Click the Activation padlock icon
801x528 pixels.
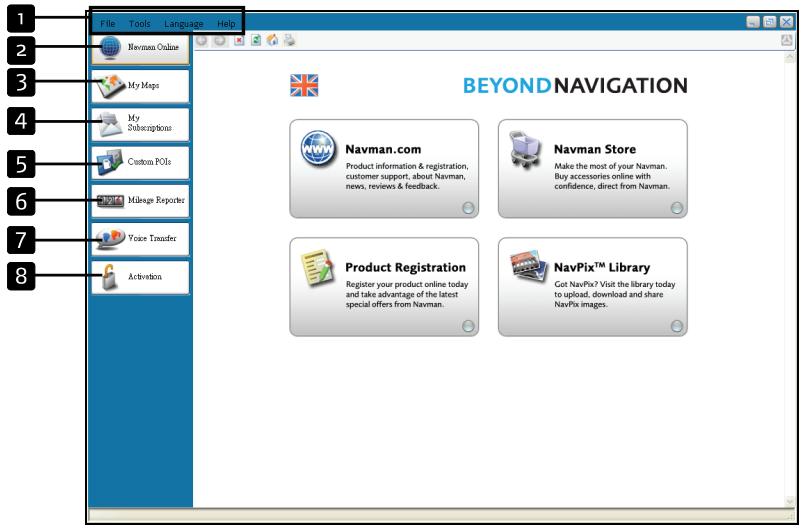[x=109, y=277]
